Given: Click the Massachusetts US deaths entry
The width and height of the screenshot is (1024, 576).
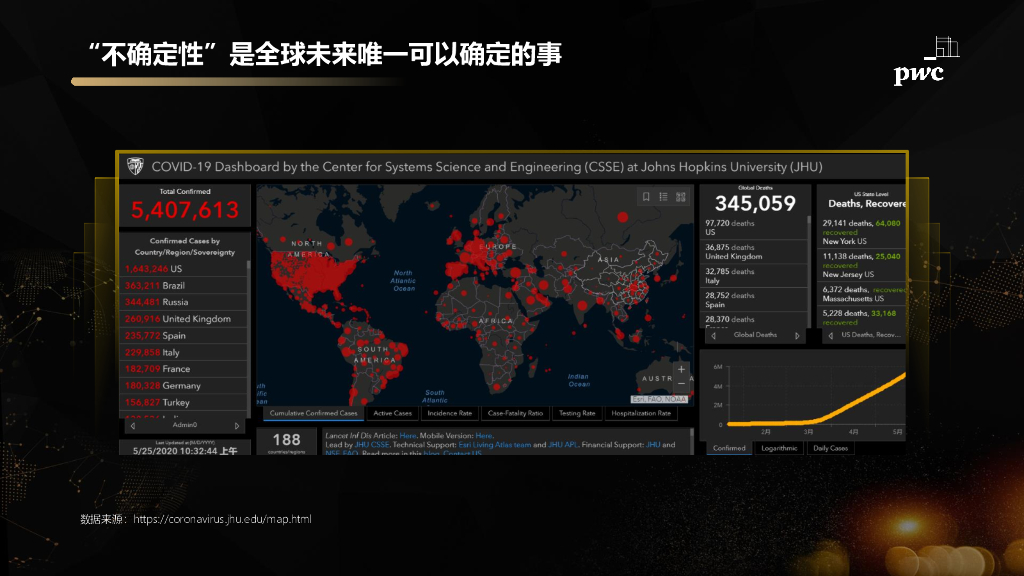Looking at the screenshot, I should point(863,295).
